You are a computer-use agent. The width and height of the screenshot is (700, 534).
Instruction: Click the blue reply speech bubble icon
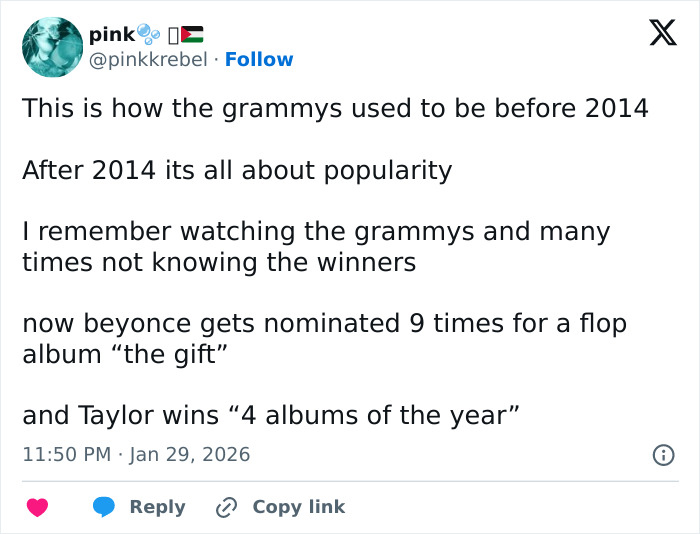point(104,507)
